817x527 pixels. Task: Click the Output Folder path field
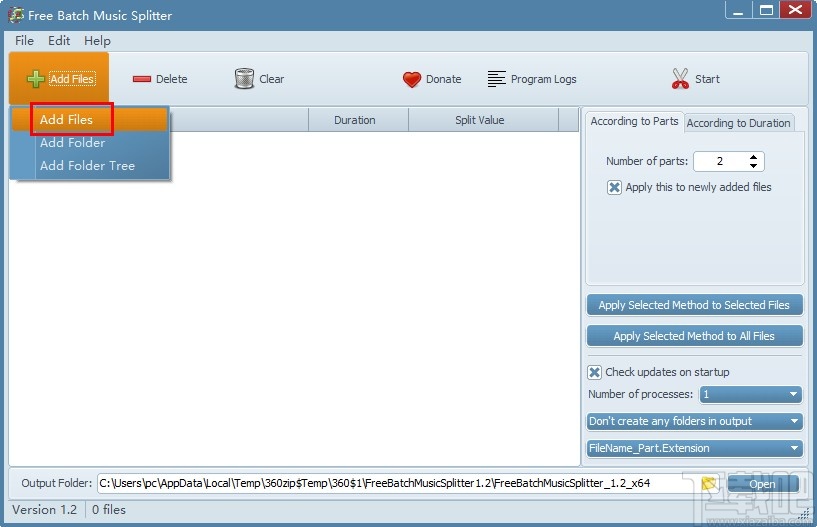tap(390, 483)
